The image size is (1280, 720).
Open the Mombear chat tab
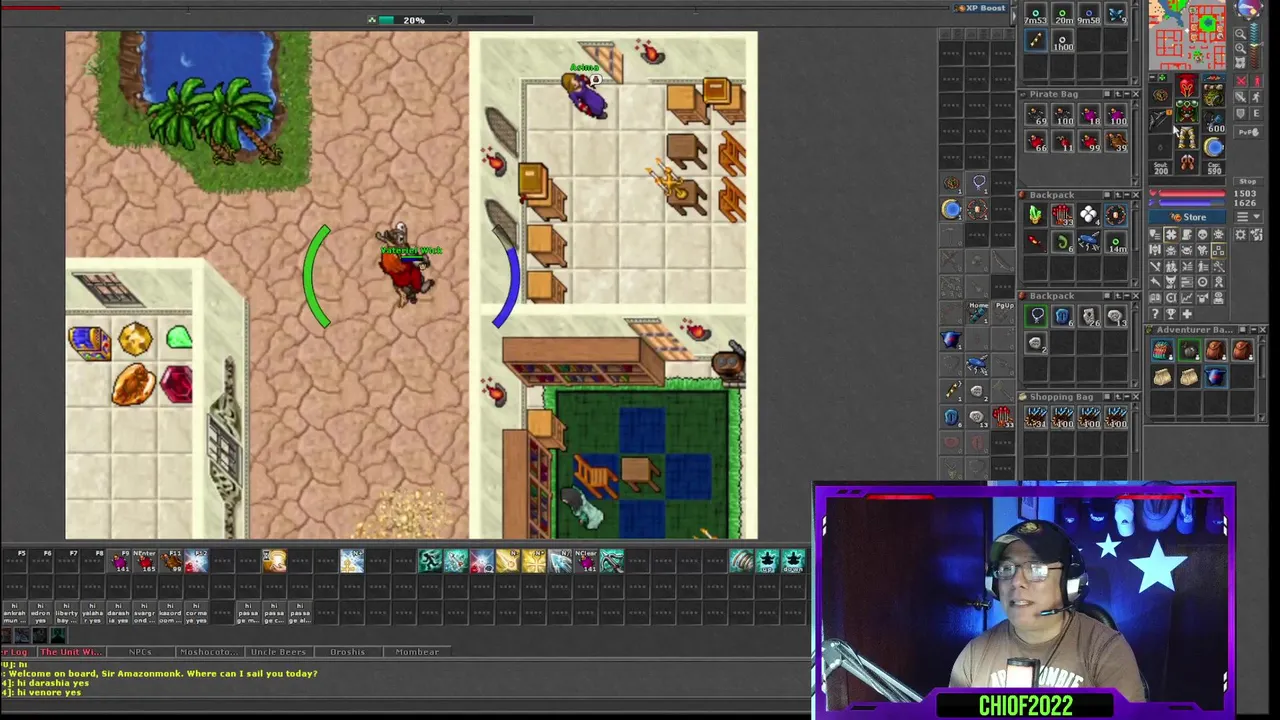[x=417, y=652]
